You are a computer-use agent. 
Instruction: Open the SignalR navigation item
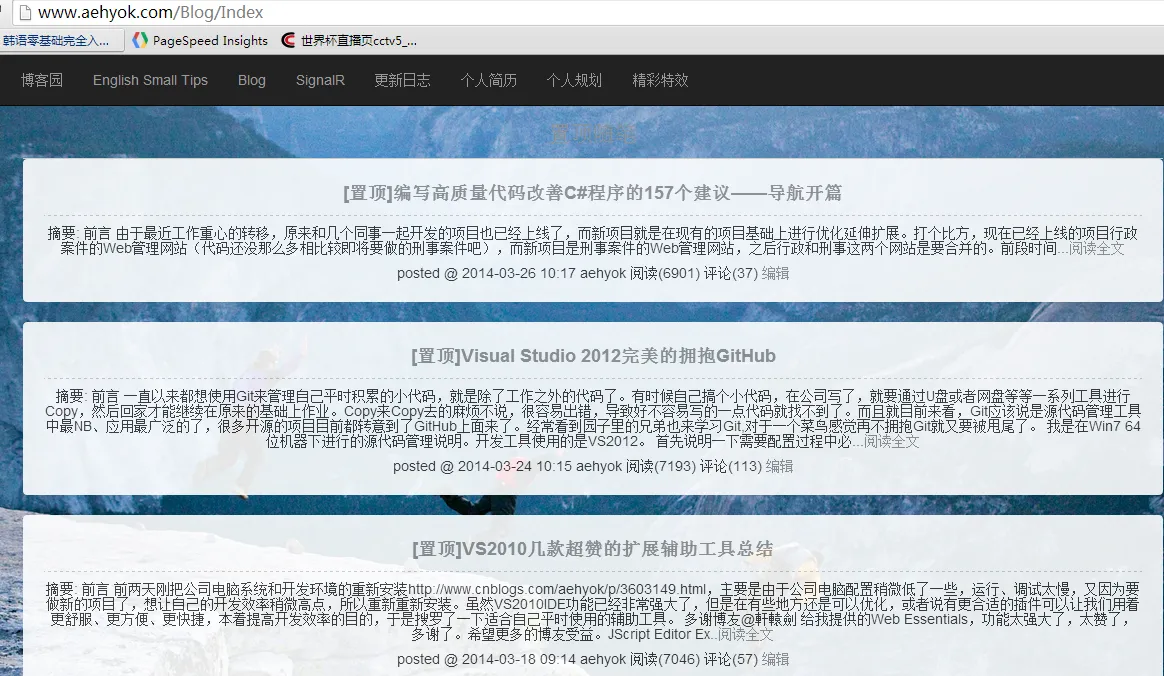click(320, 80)
